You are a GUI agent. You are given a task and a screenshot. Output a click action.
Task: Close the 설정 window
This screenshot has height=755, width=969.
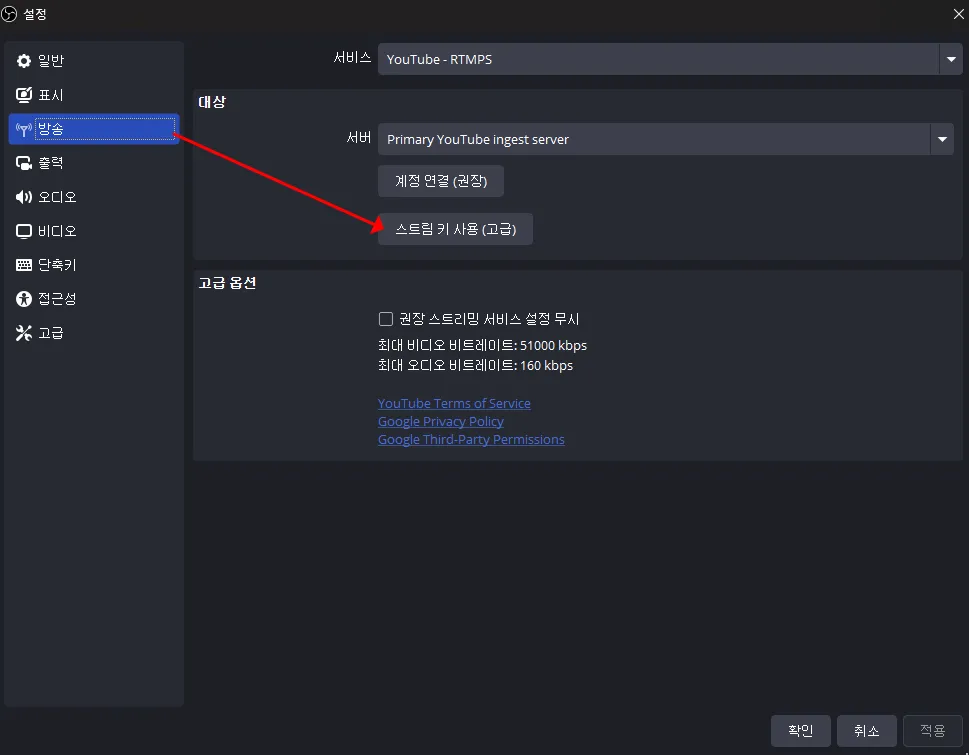click(958, 14)
